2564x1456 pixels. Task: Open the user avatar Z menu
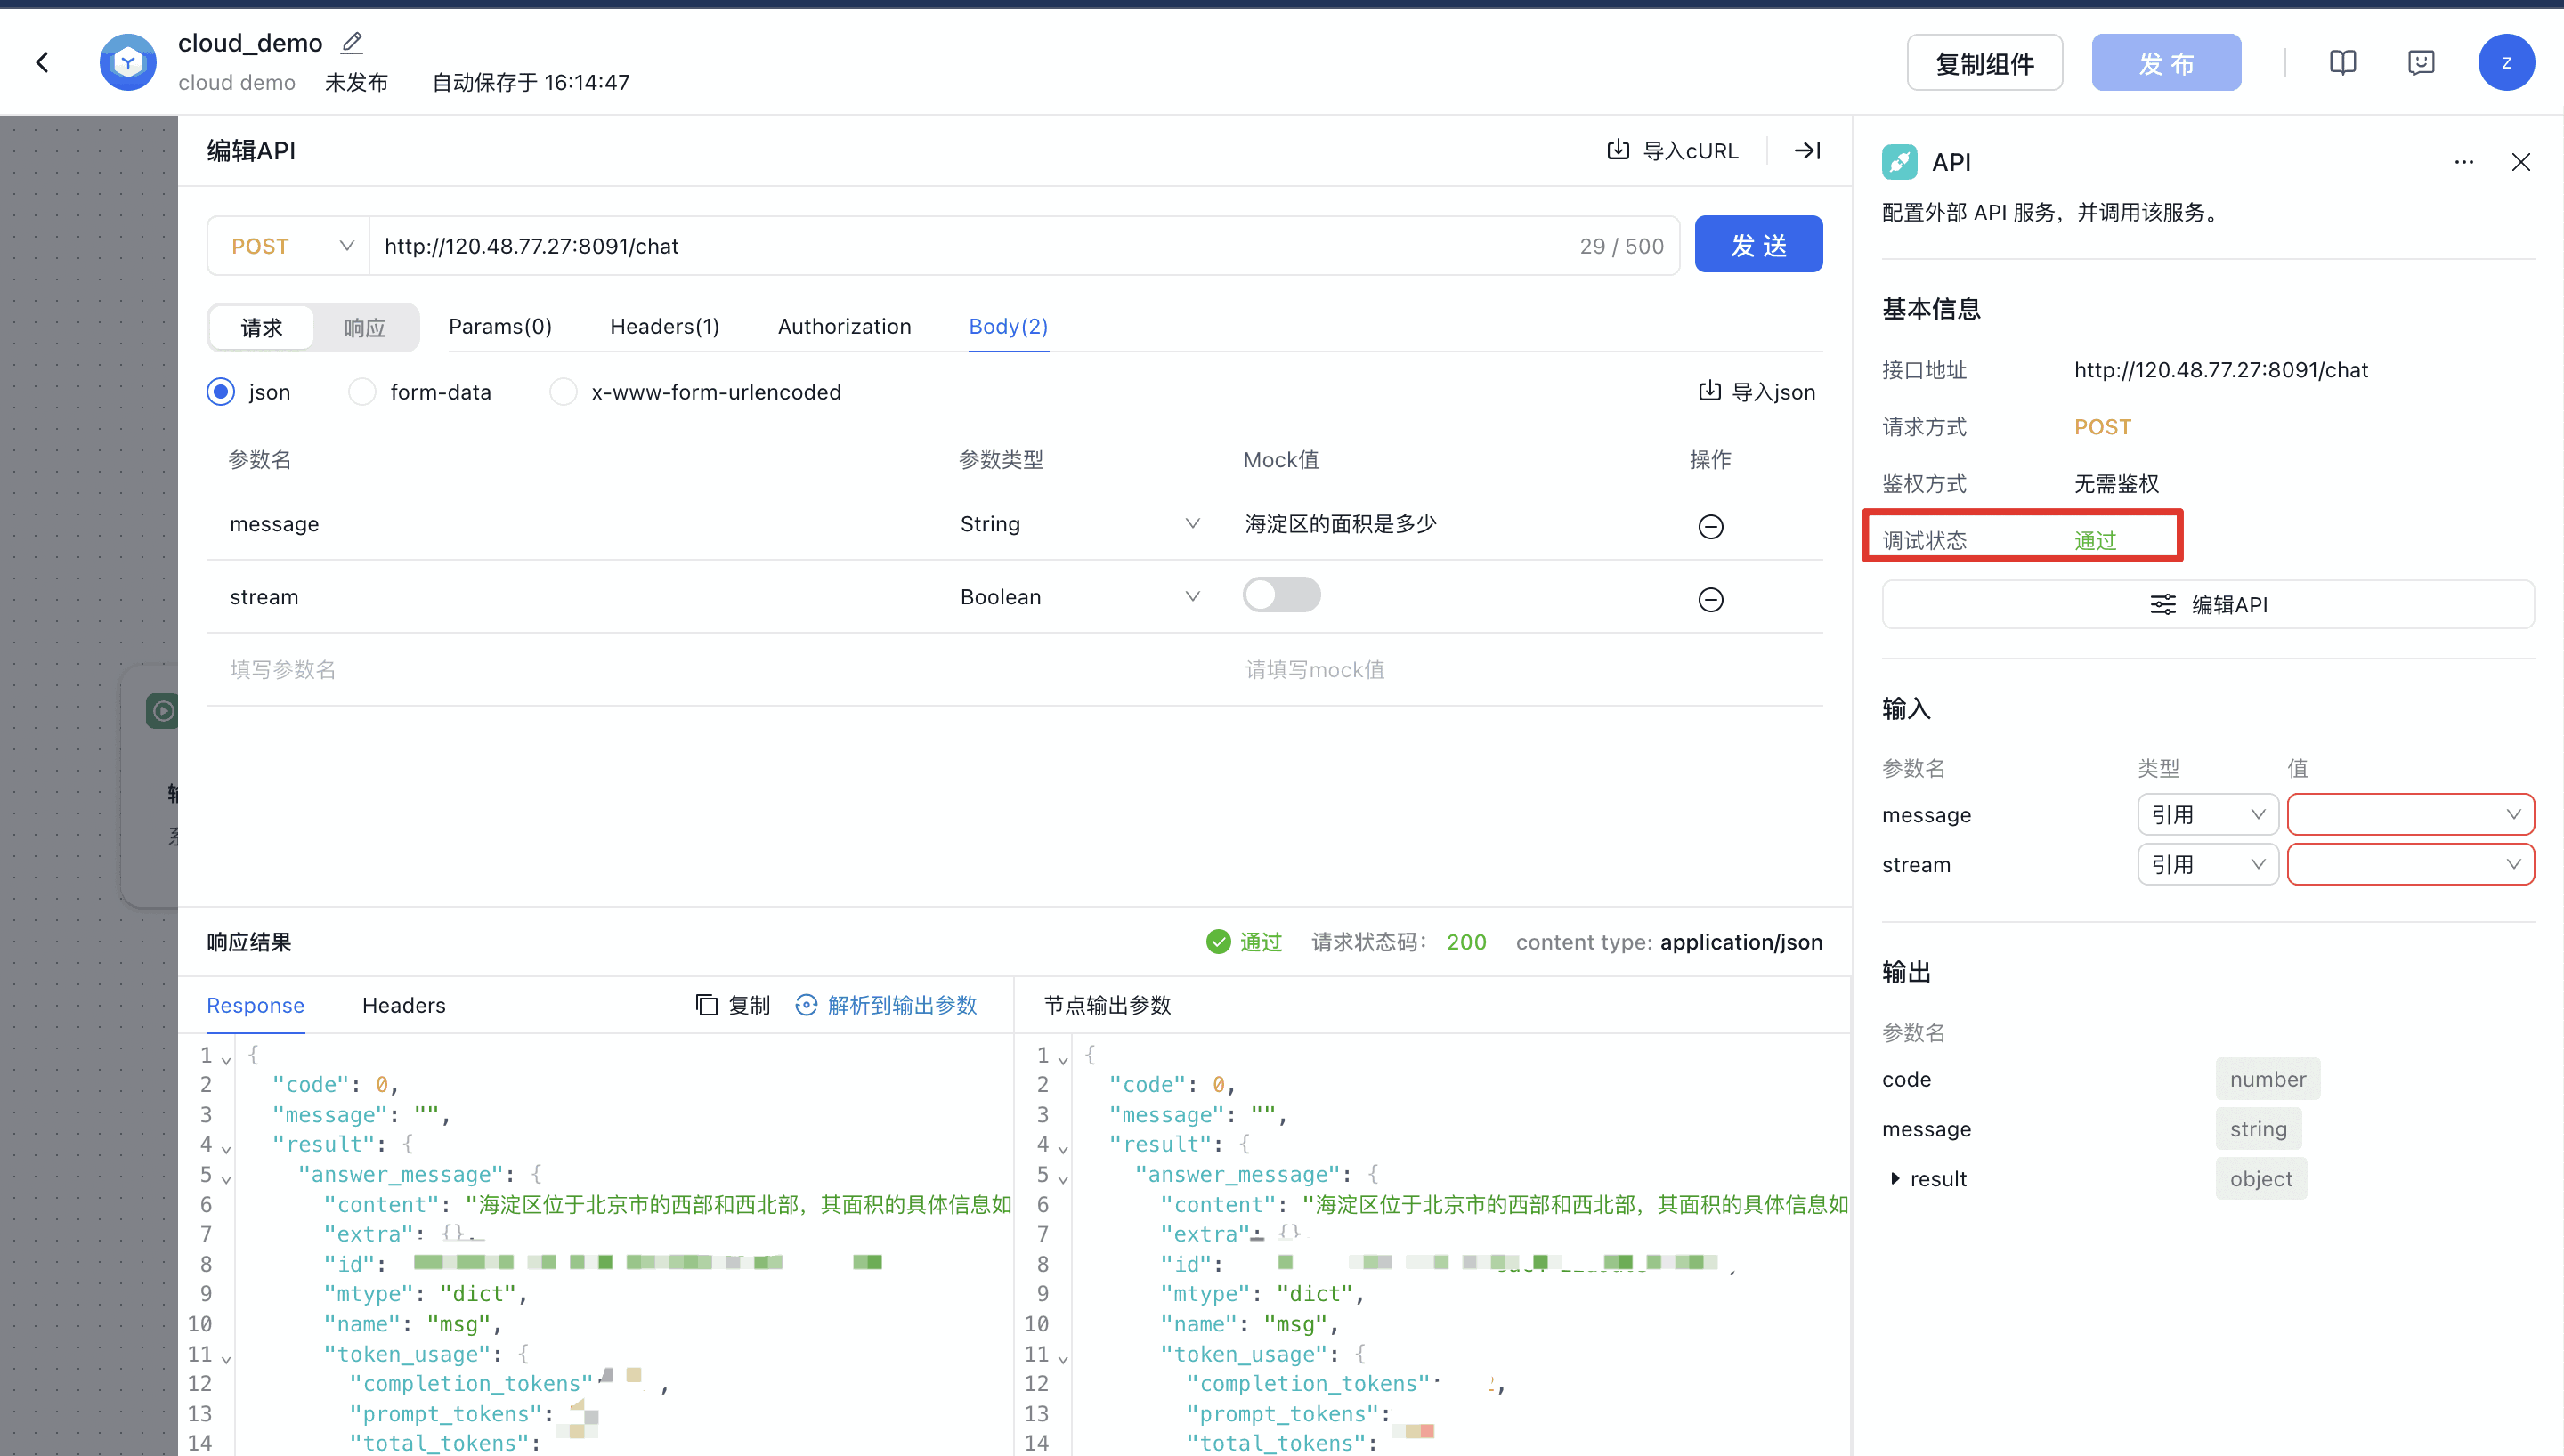pos(2506,62)
